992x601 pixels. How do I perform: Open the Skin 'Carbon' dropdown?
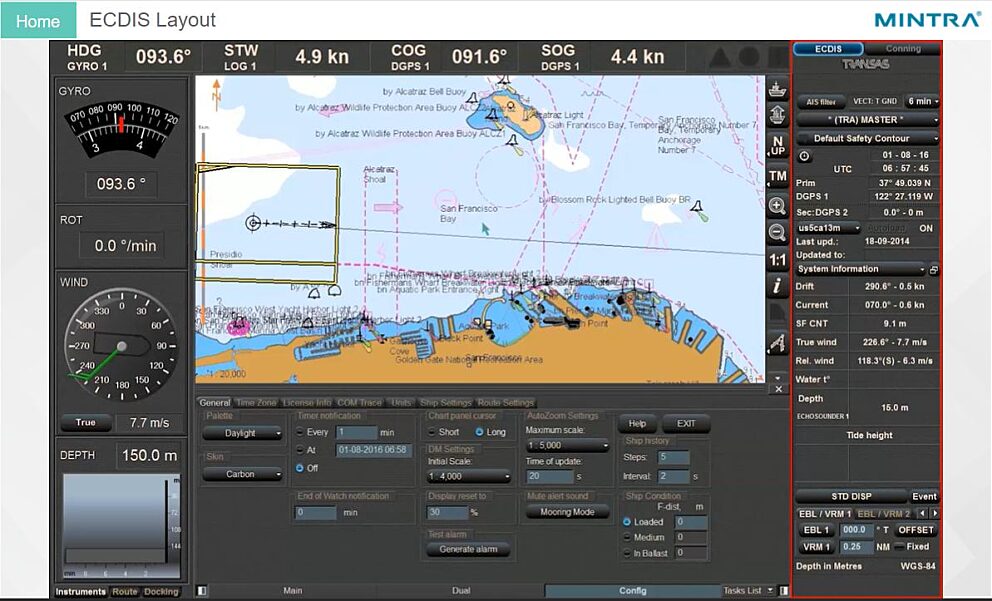click(x=243, y=474)
